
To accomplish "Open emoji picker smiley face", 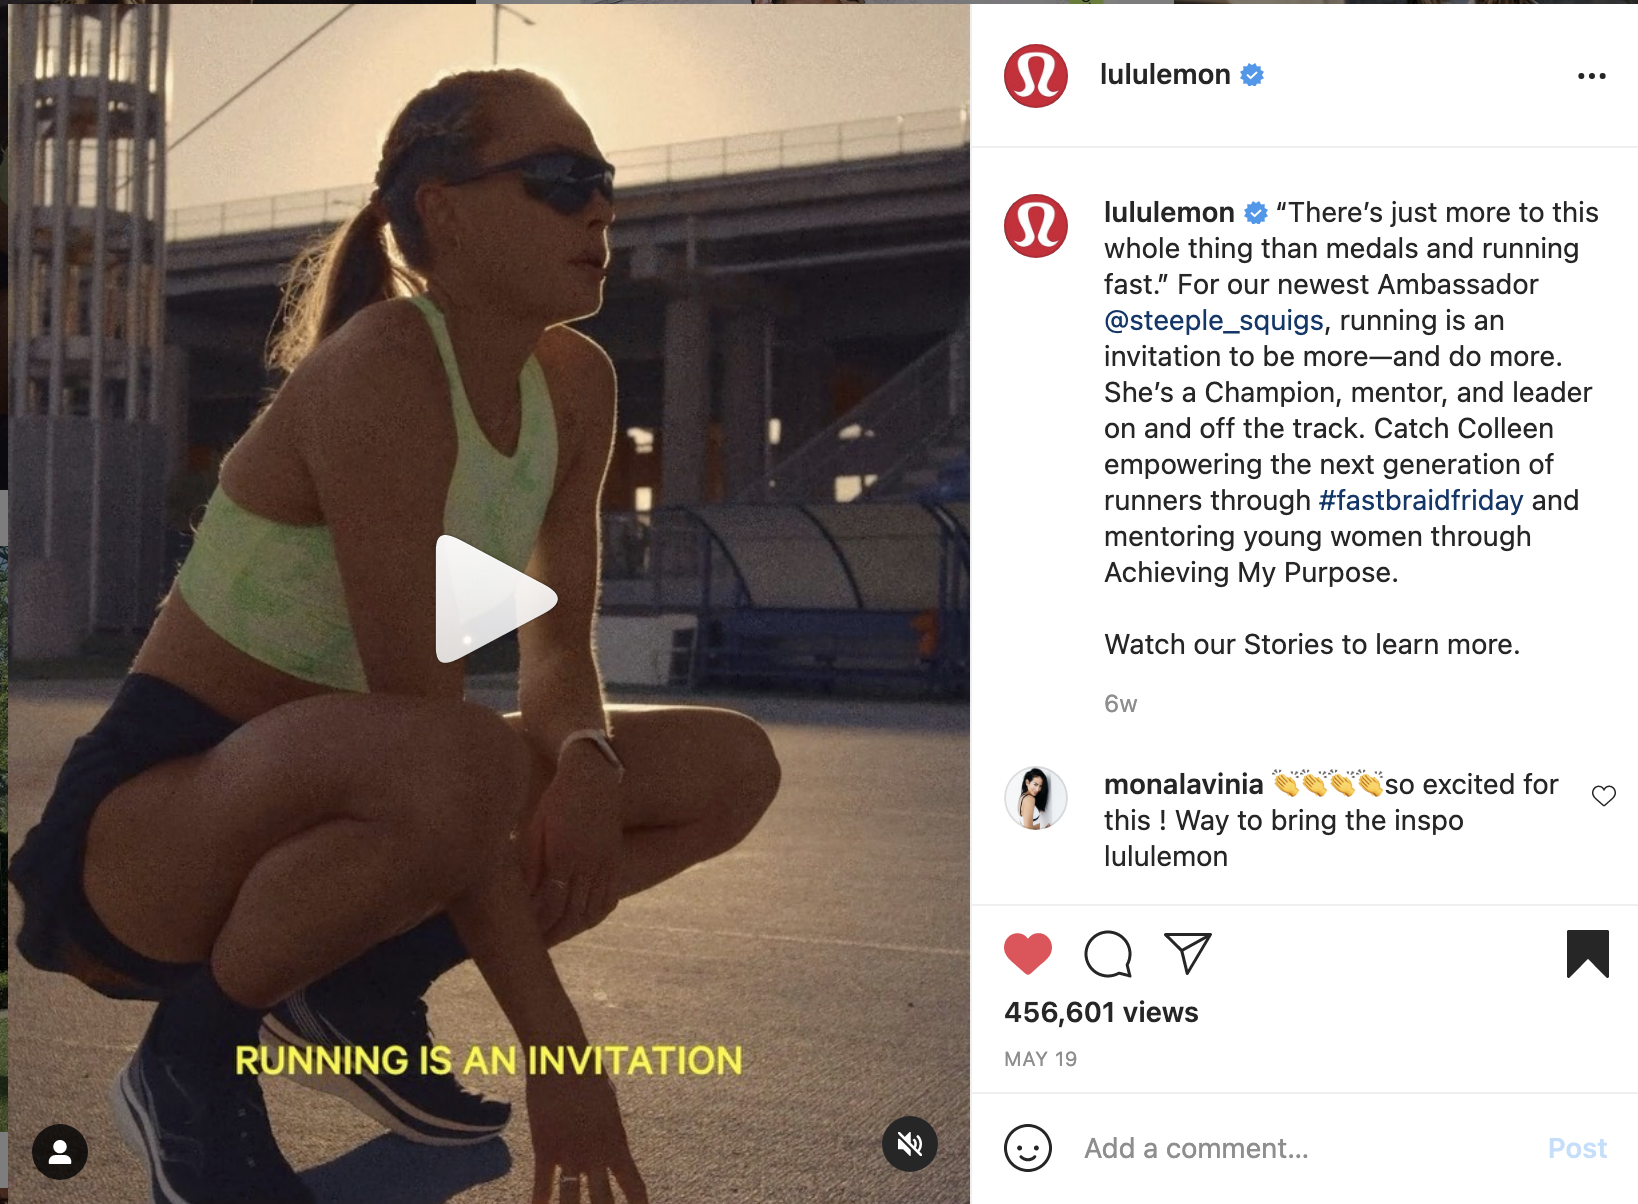I will (1028, 1148).
